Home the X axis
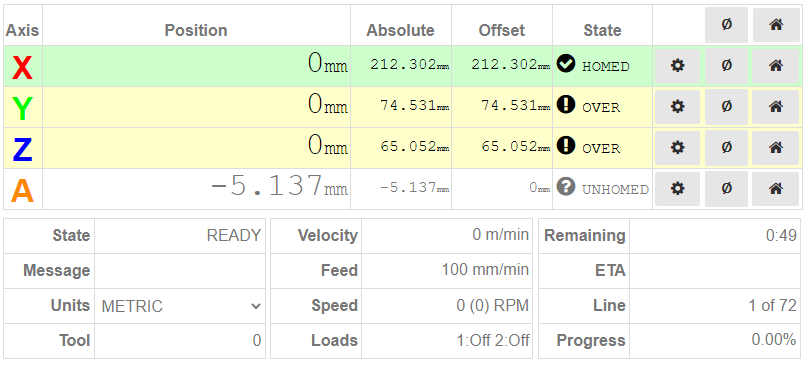 point(776,66)
